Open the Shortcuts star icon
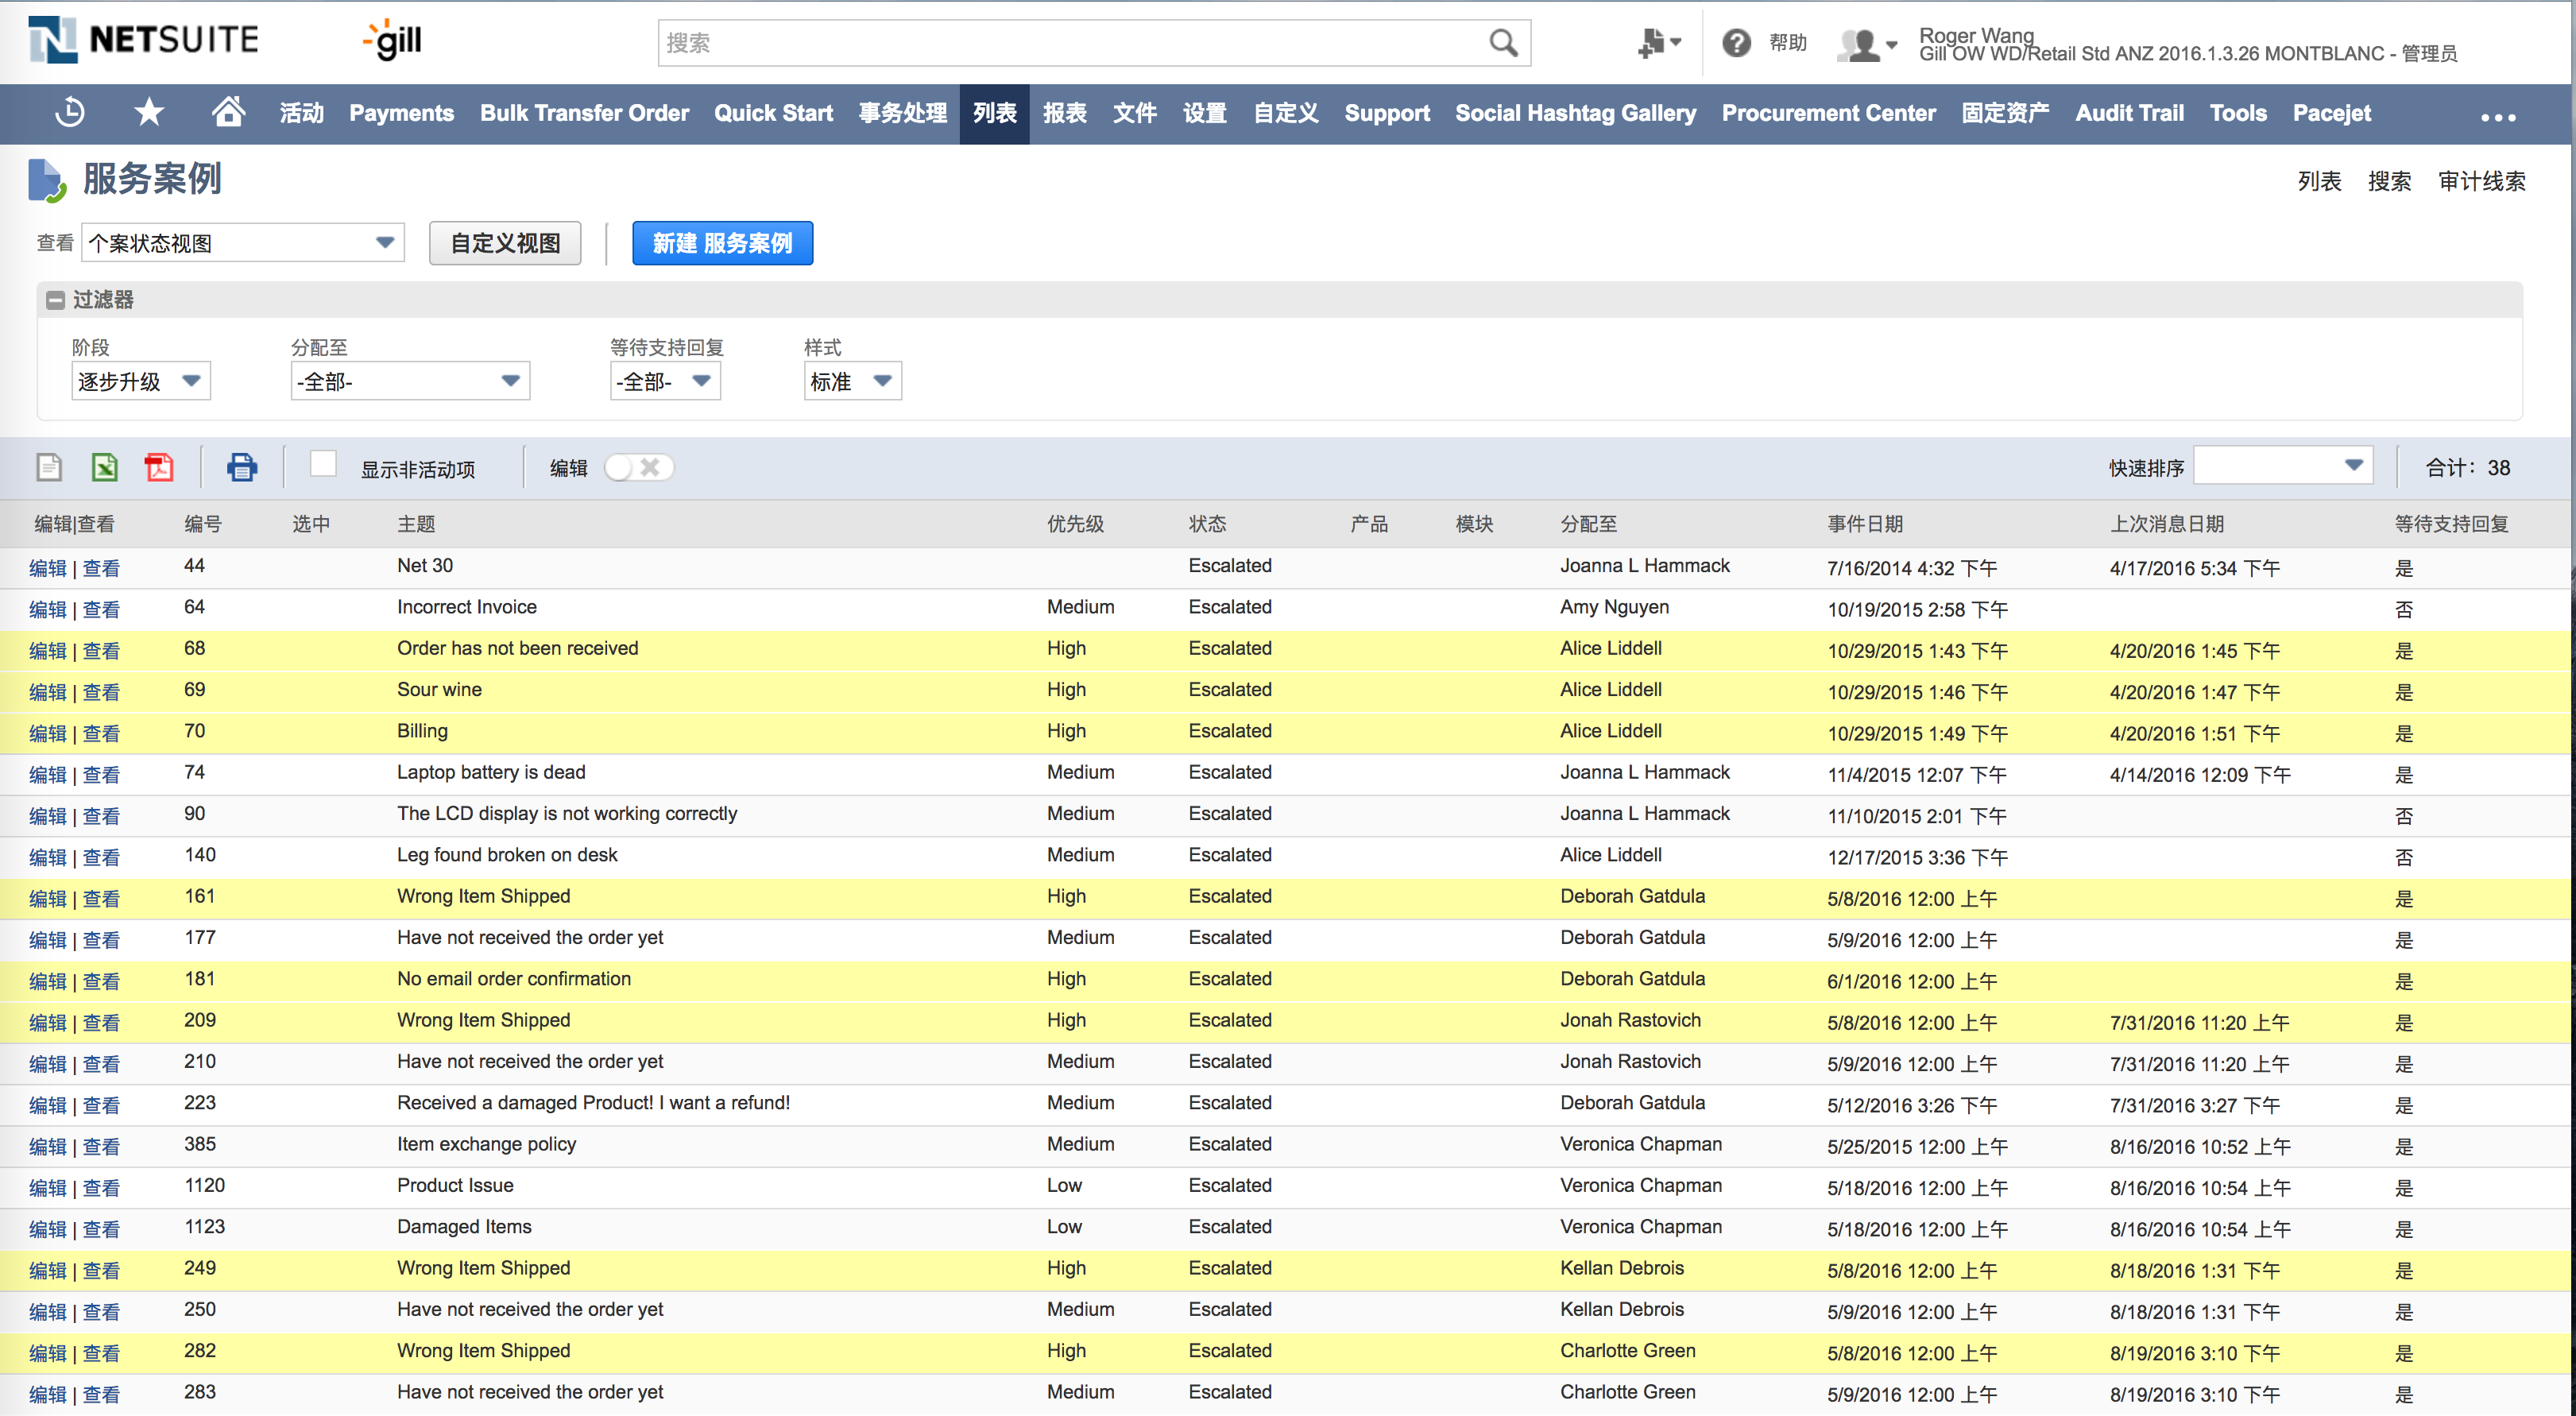Screen dimensions: 2576x1416 click(149, 113)
